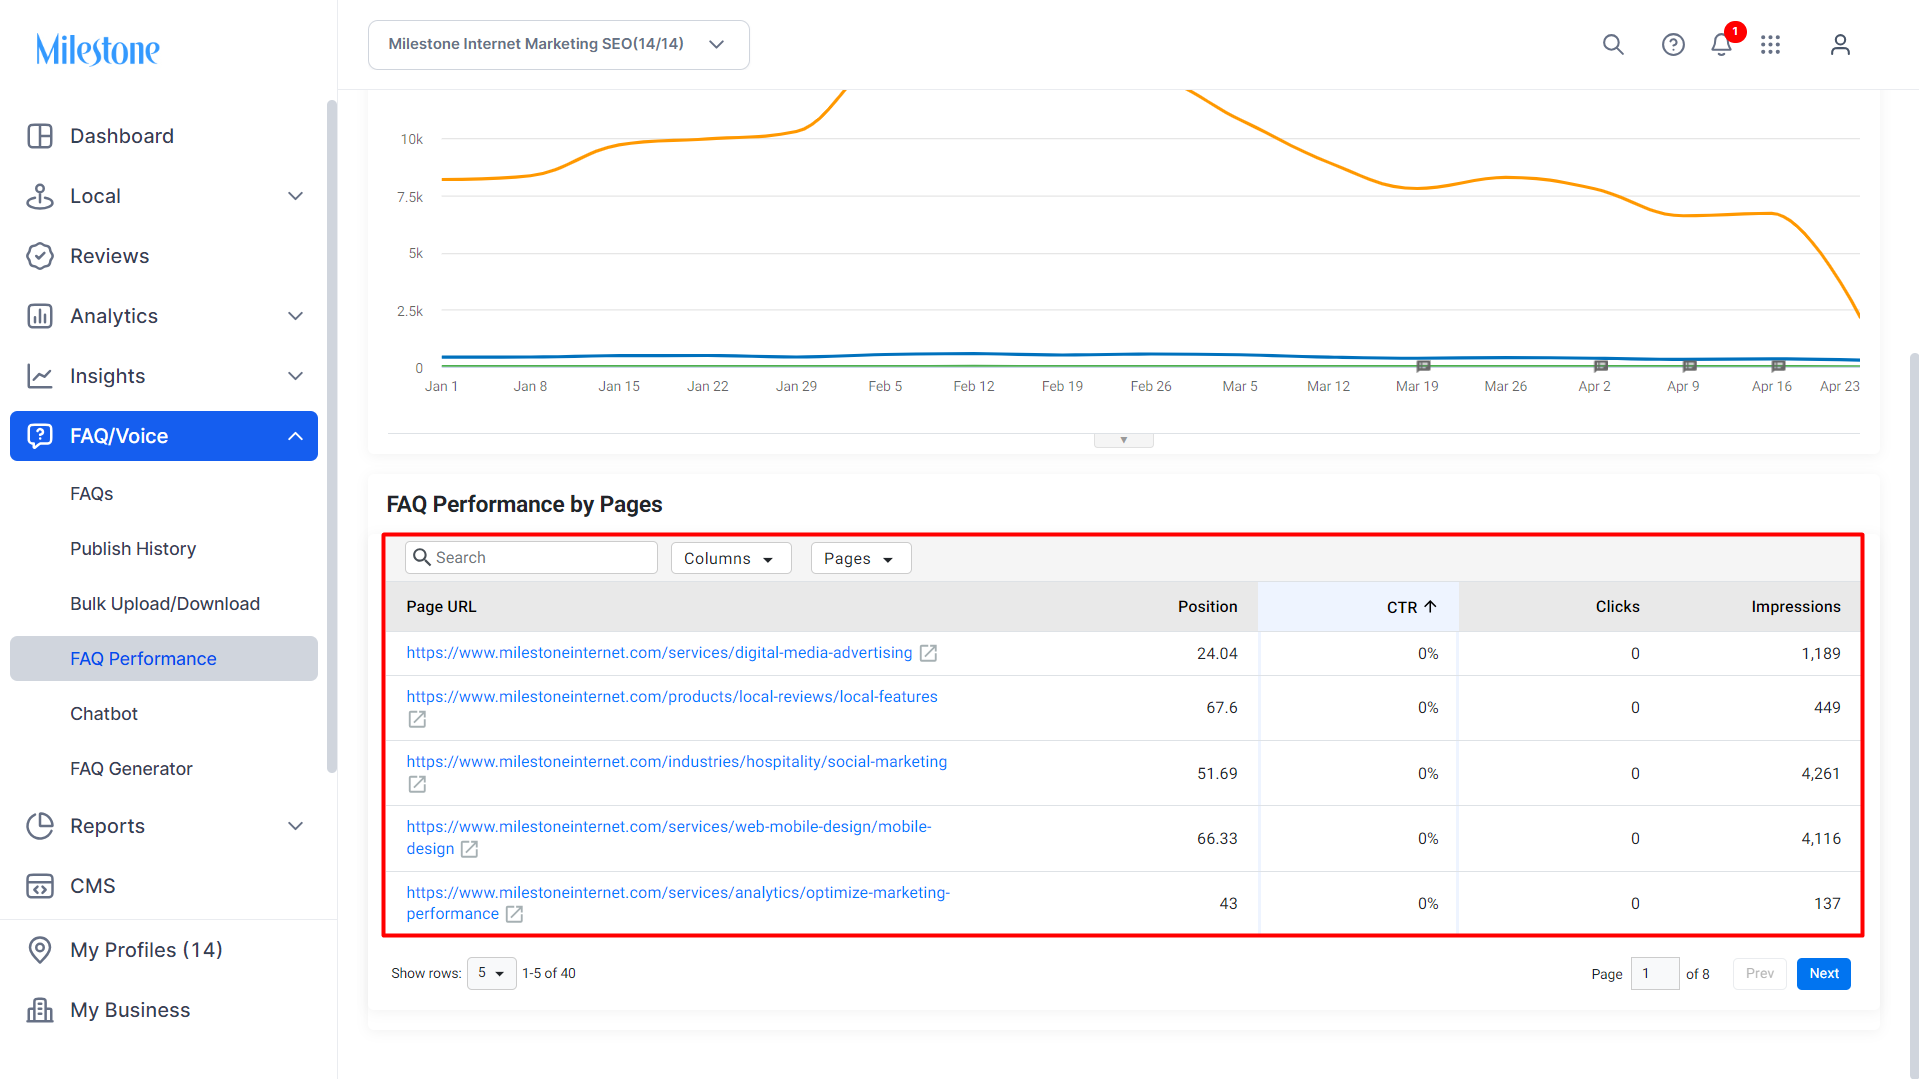The image size is (1919, 1079).
Task: Click the Insights line chart icon
Action: pyautogui.click(x=40, y=376)
